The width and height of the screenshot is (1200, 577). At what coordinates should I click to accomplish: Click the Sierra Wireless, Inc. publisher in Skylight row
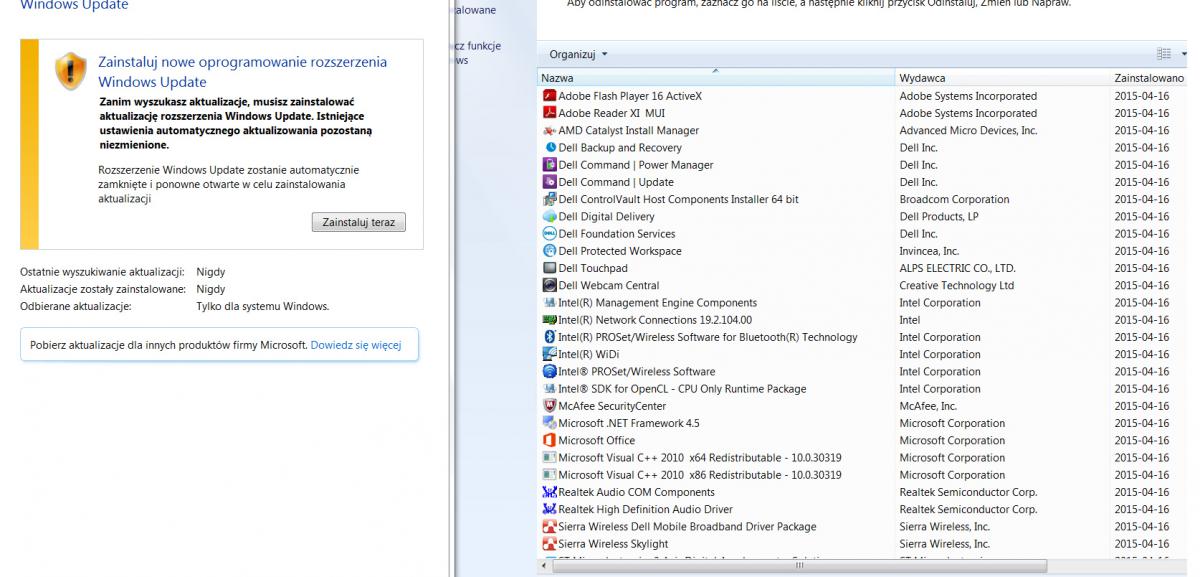tap(945, 544)
